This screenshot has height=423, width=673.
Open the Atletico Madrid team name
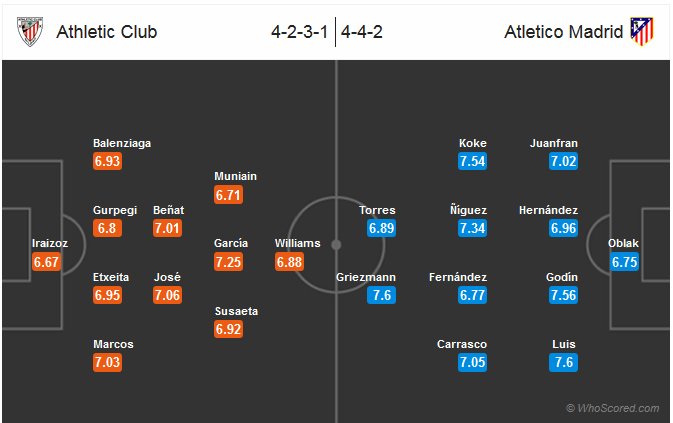pos(564,32)
